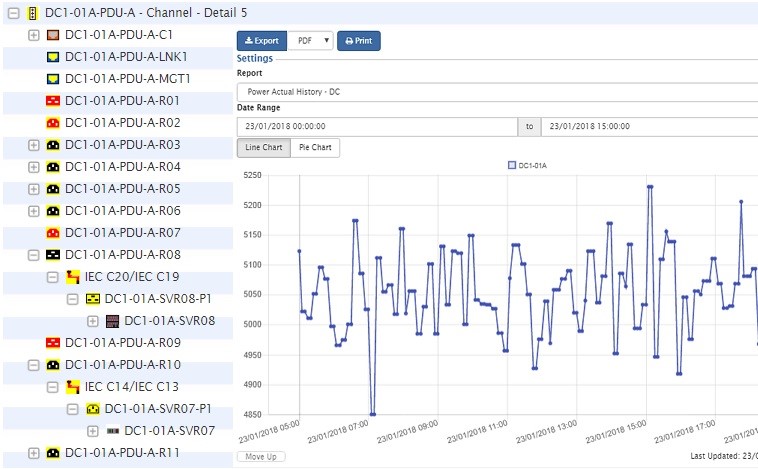758x469 pixels.
Task: Toggle the DC1-01A legend series checkbox
Action: pos(512,164)
